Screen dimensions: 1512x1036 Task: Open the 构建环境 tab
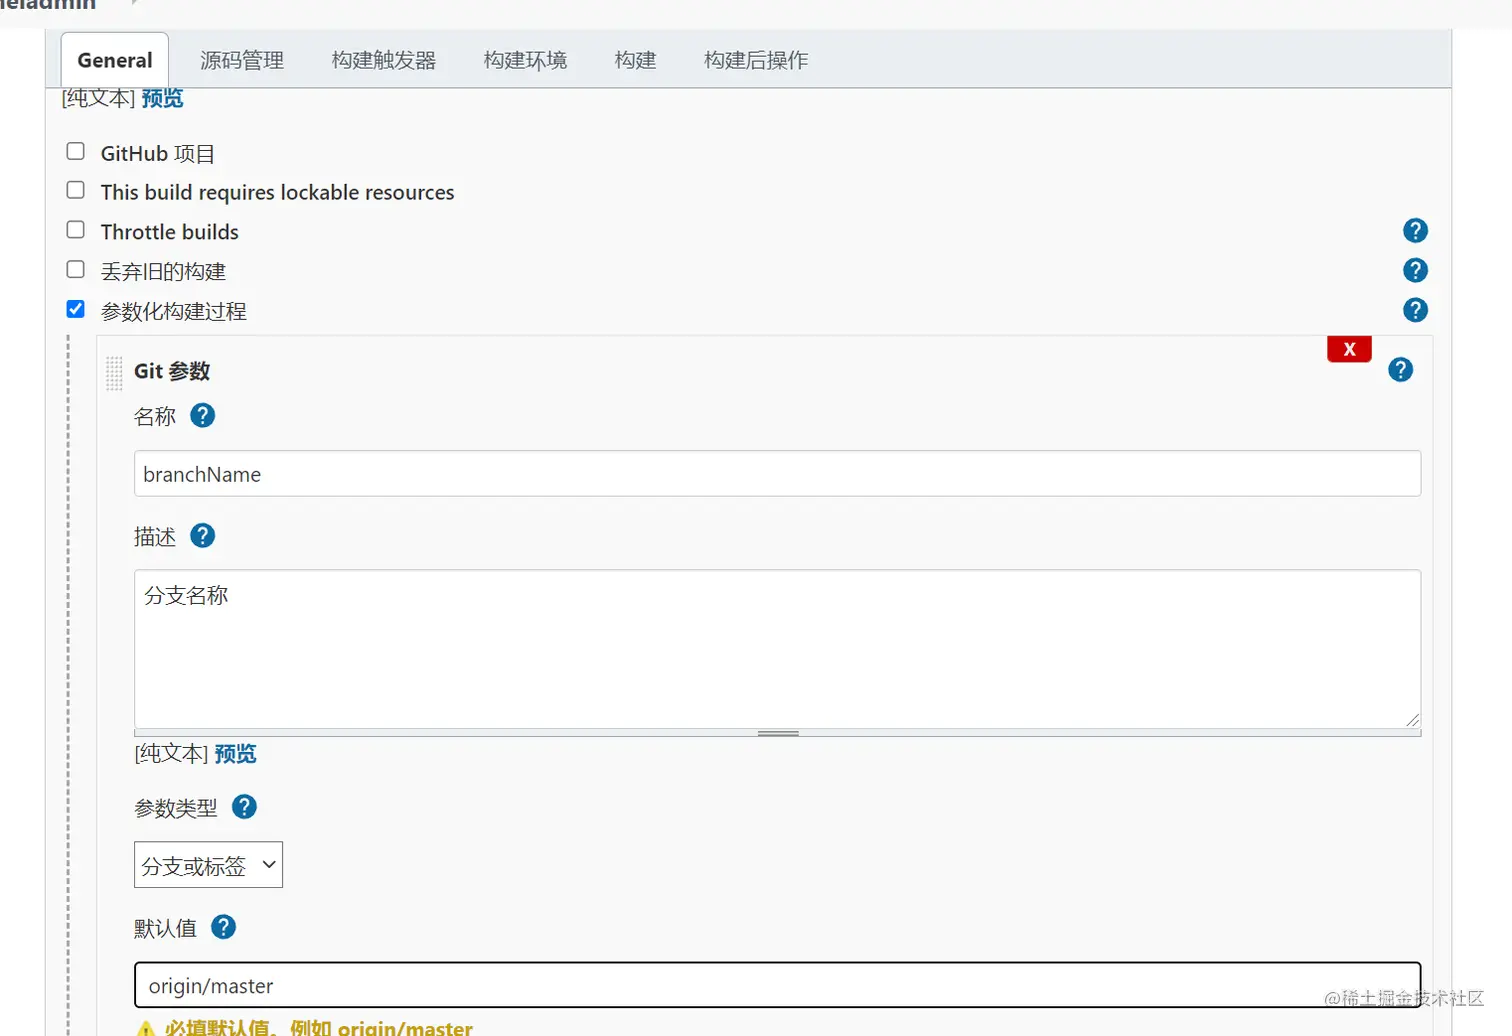pyautogui.click(x=525, y=60)
